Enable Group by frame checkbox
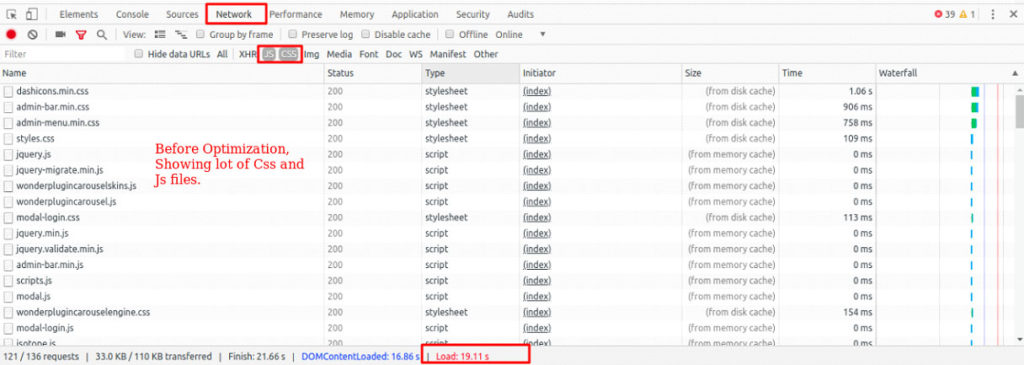 click(200, 35)
